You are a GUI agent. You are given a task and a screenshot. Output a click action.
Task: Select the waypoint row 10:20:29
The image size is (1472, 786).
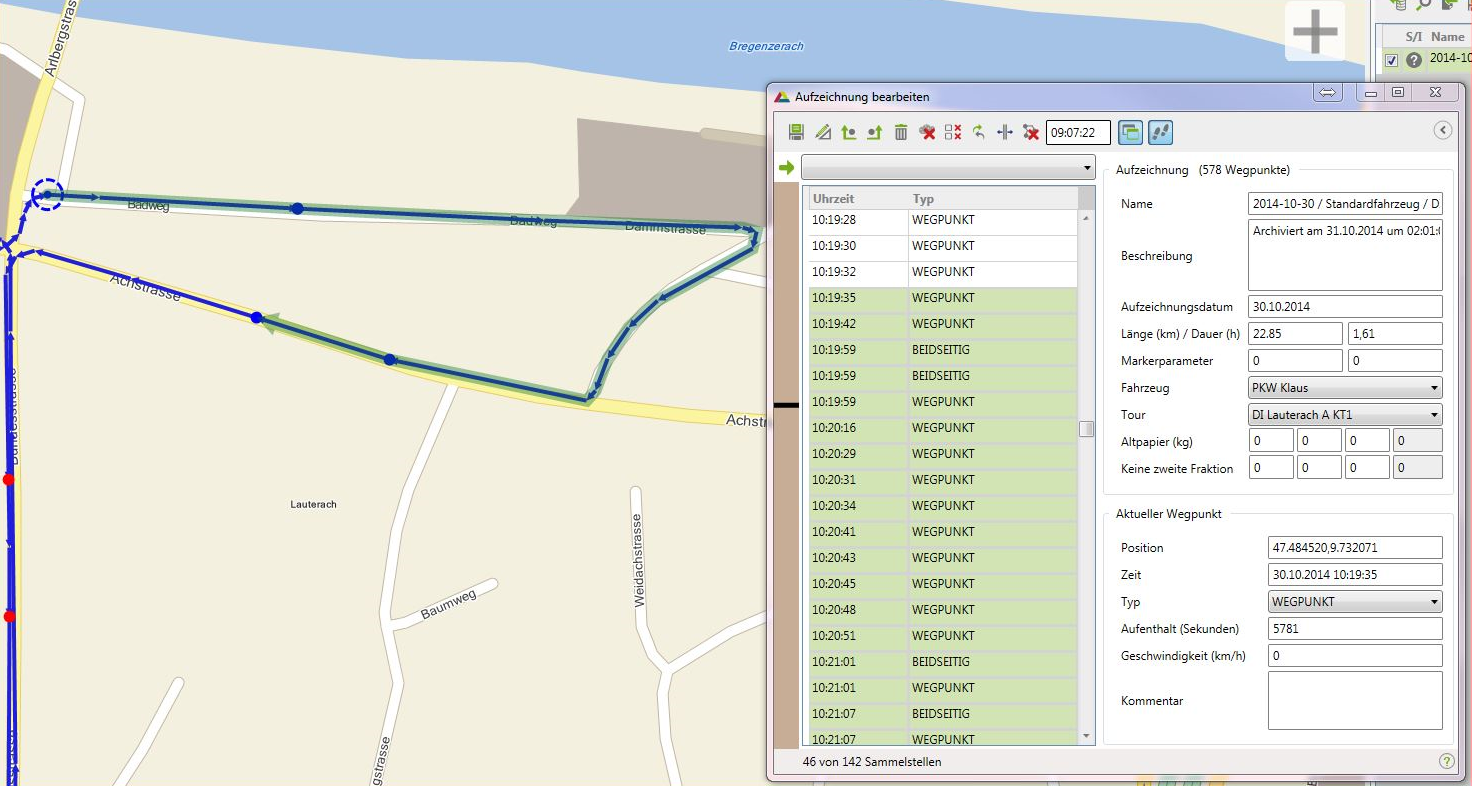point(943,454)
